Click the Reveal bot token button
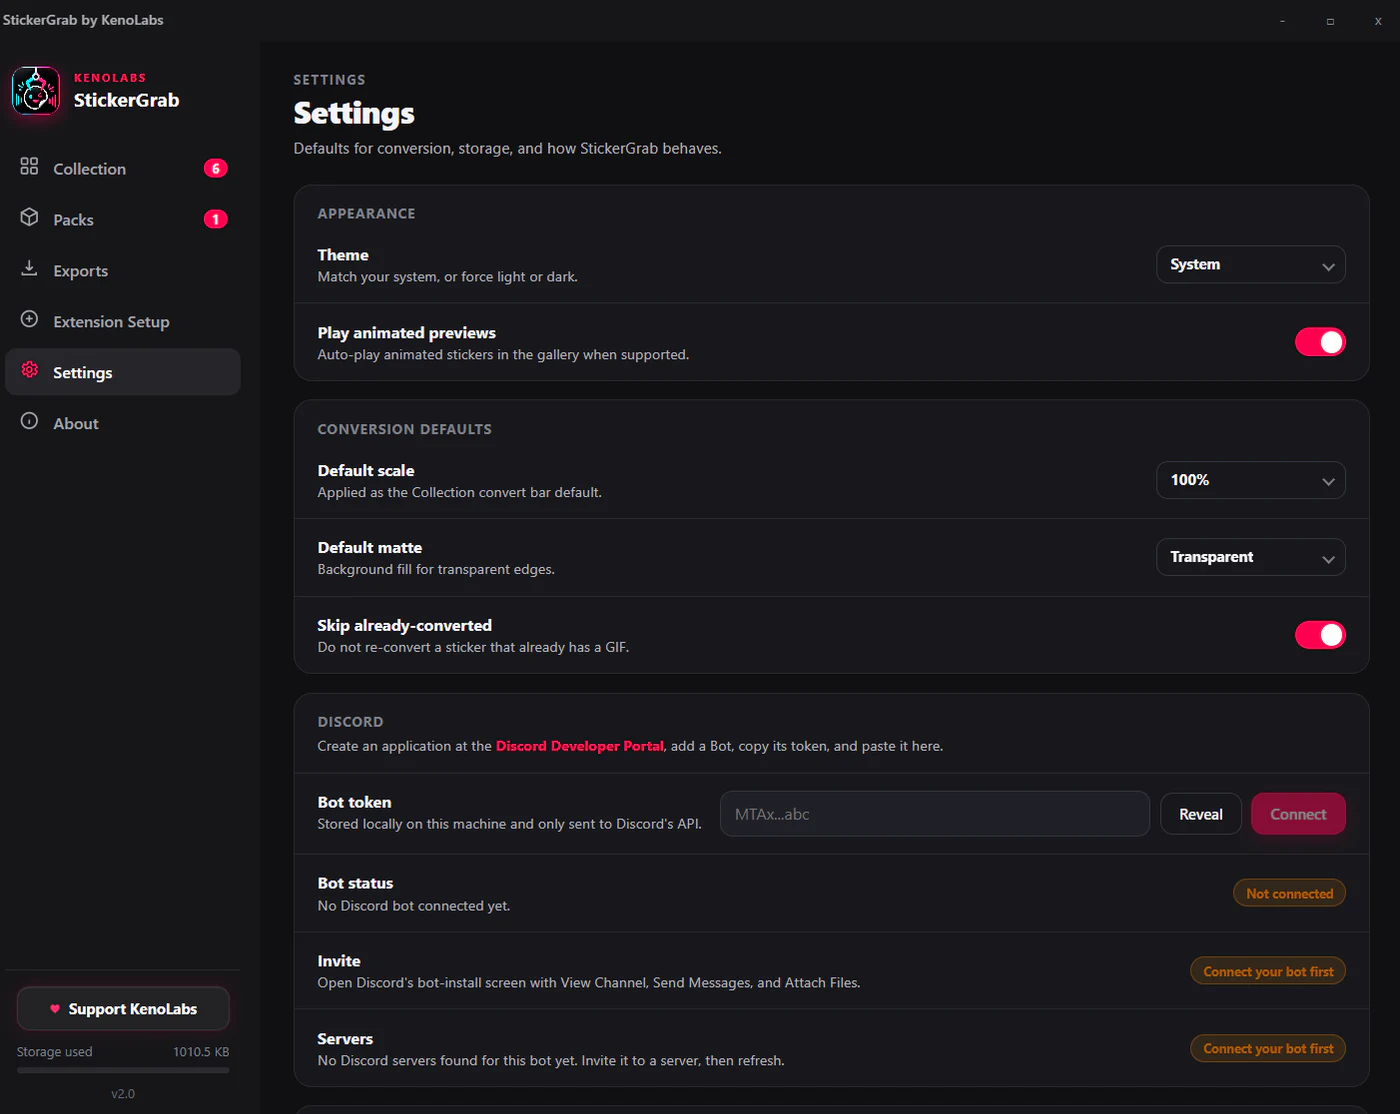Viewport: 1400px width, 1114px height. click(1201, 814)
